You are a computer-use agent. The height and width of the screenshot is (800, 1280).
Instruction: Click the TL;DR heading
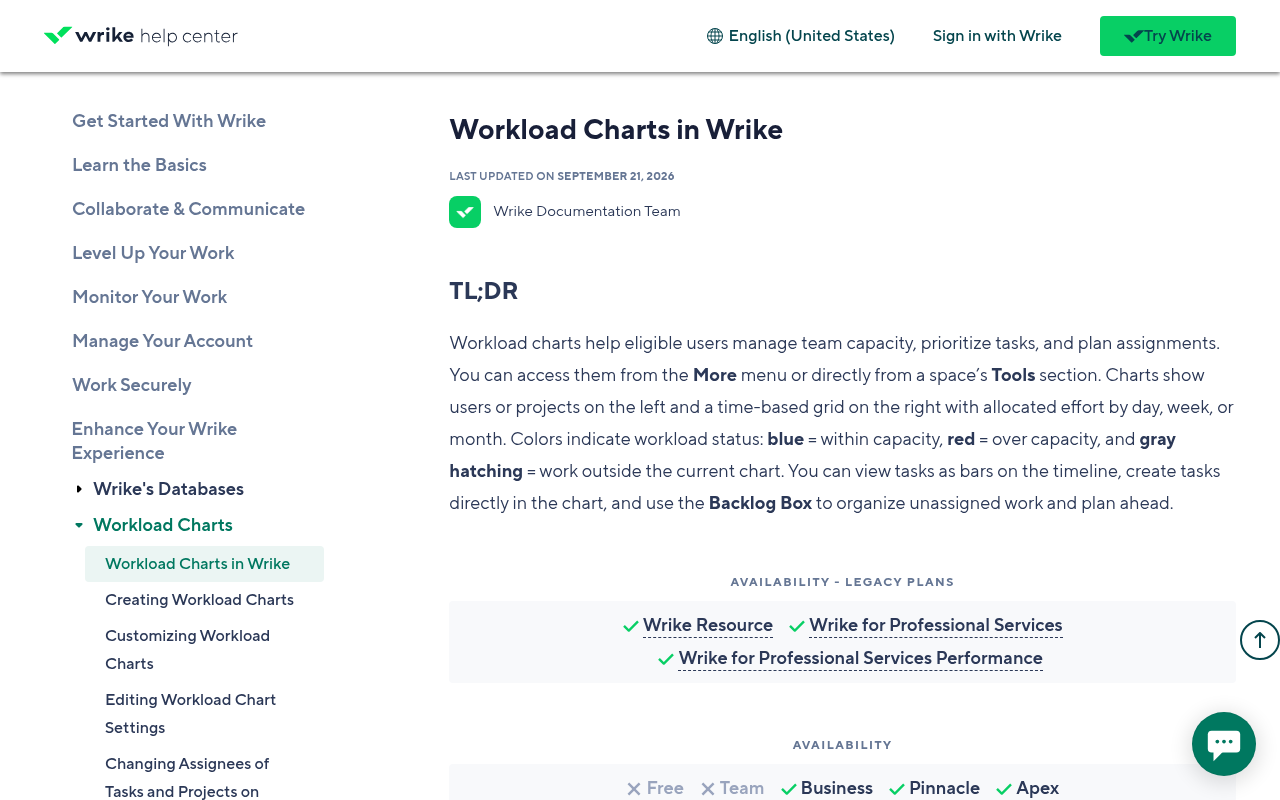(x=484, y=291)
